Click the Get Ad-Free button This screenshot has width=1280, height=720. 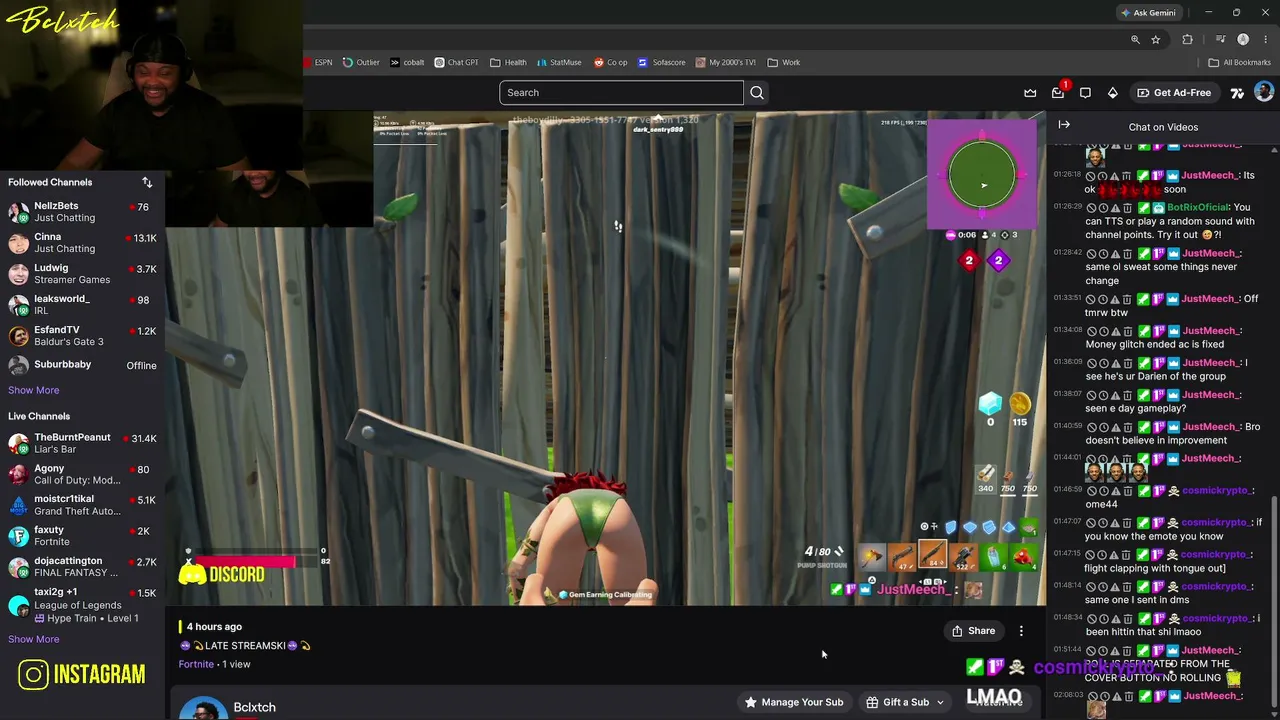click(x=1174, y=93)
